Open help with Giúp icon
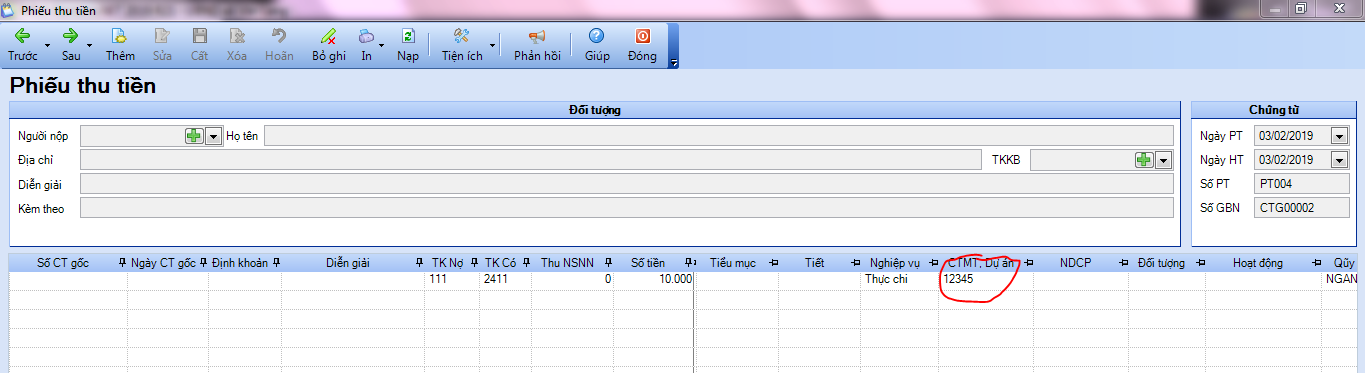Screen dimensions: 1365x373 (x=597, y=36)
